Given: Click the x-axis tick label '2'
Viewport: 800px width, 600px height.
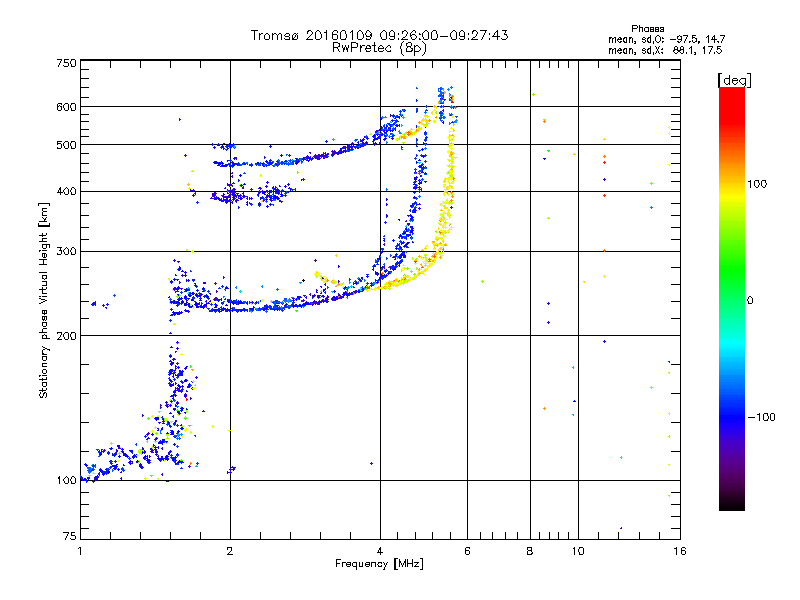Looking at the screenshot, I should click(230, 551).
